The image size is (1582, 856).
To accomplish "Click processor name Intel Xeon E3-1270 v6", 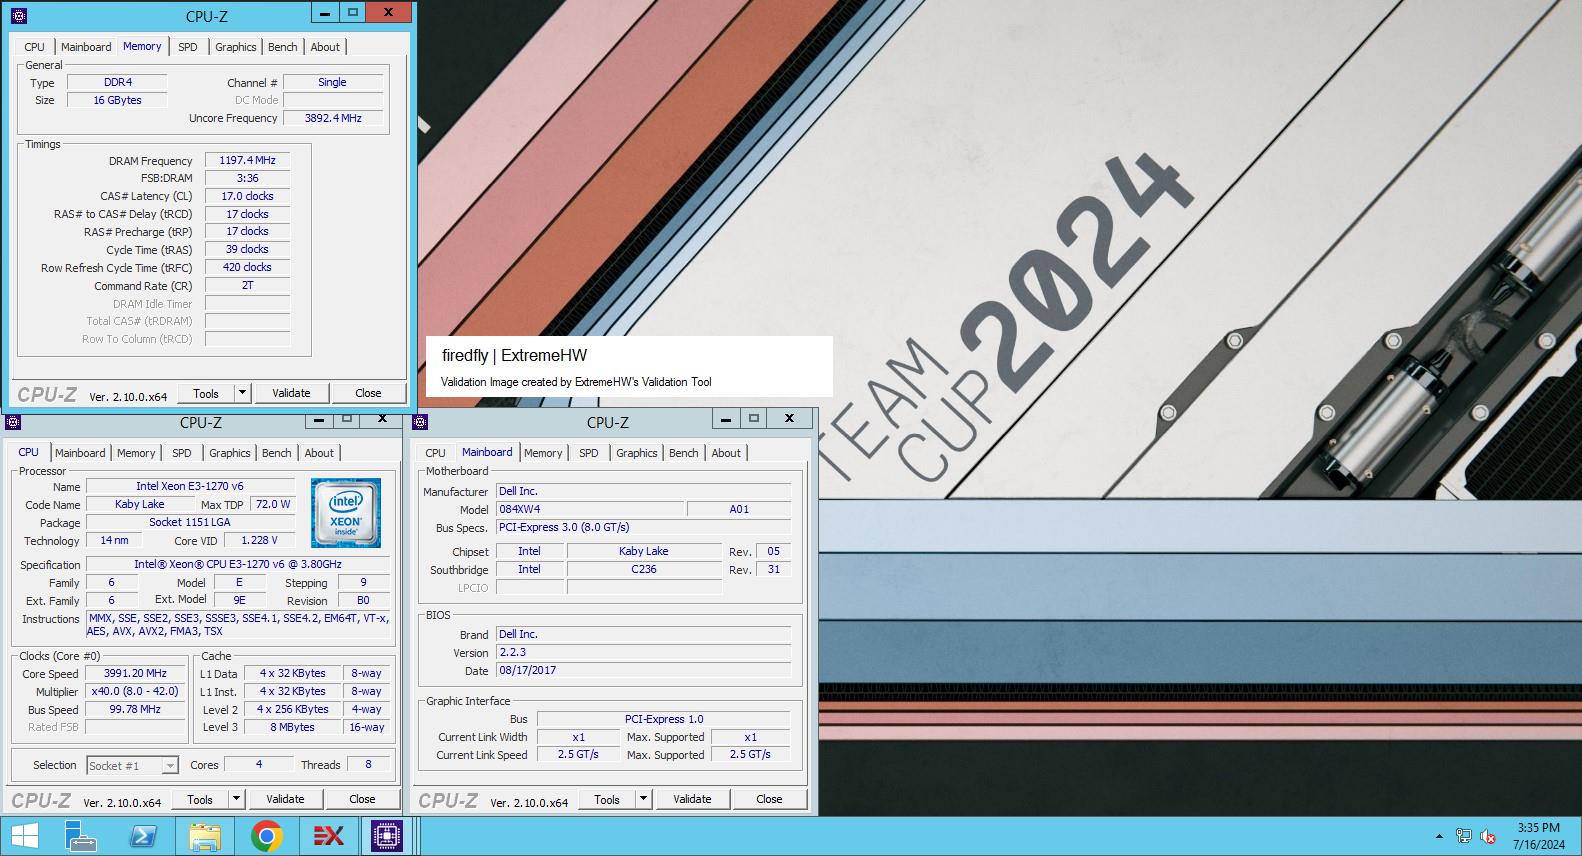I will coord(190,486).
